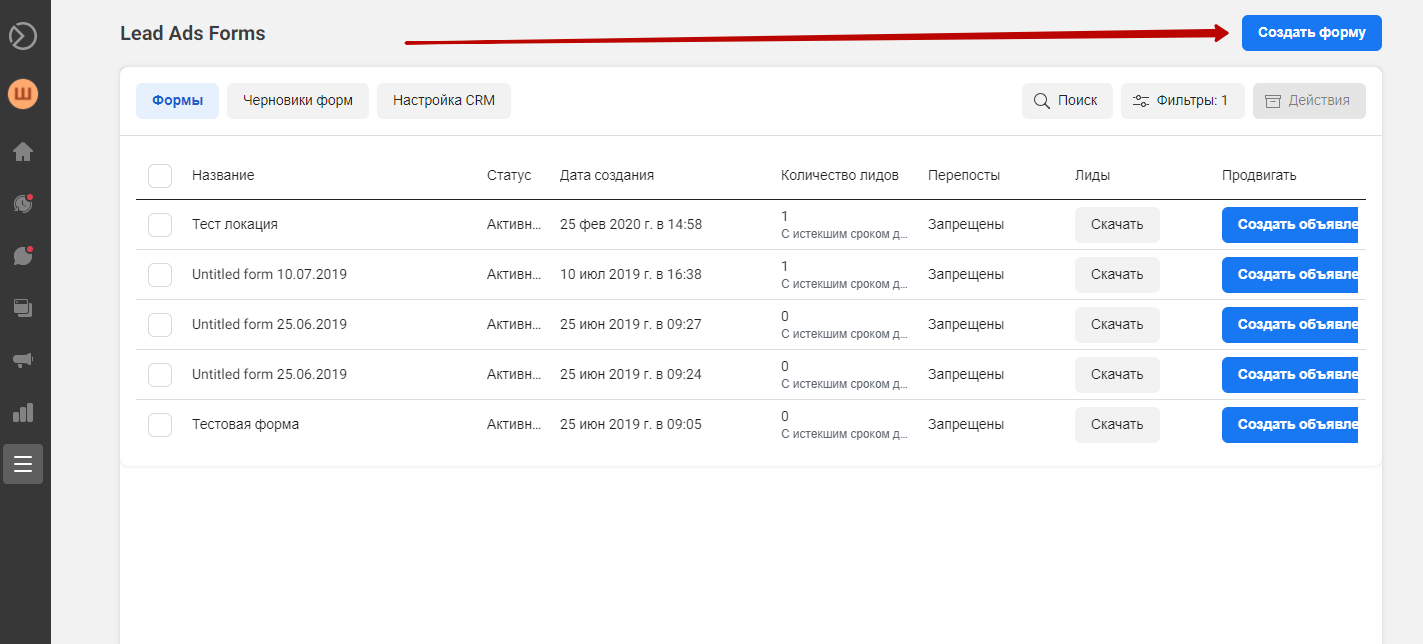Viewport: 1423px width, 644px height.
Task: Click the Действия actions button
Action: coord(1309,101)
